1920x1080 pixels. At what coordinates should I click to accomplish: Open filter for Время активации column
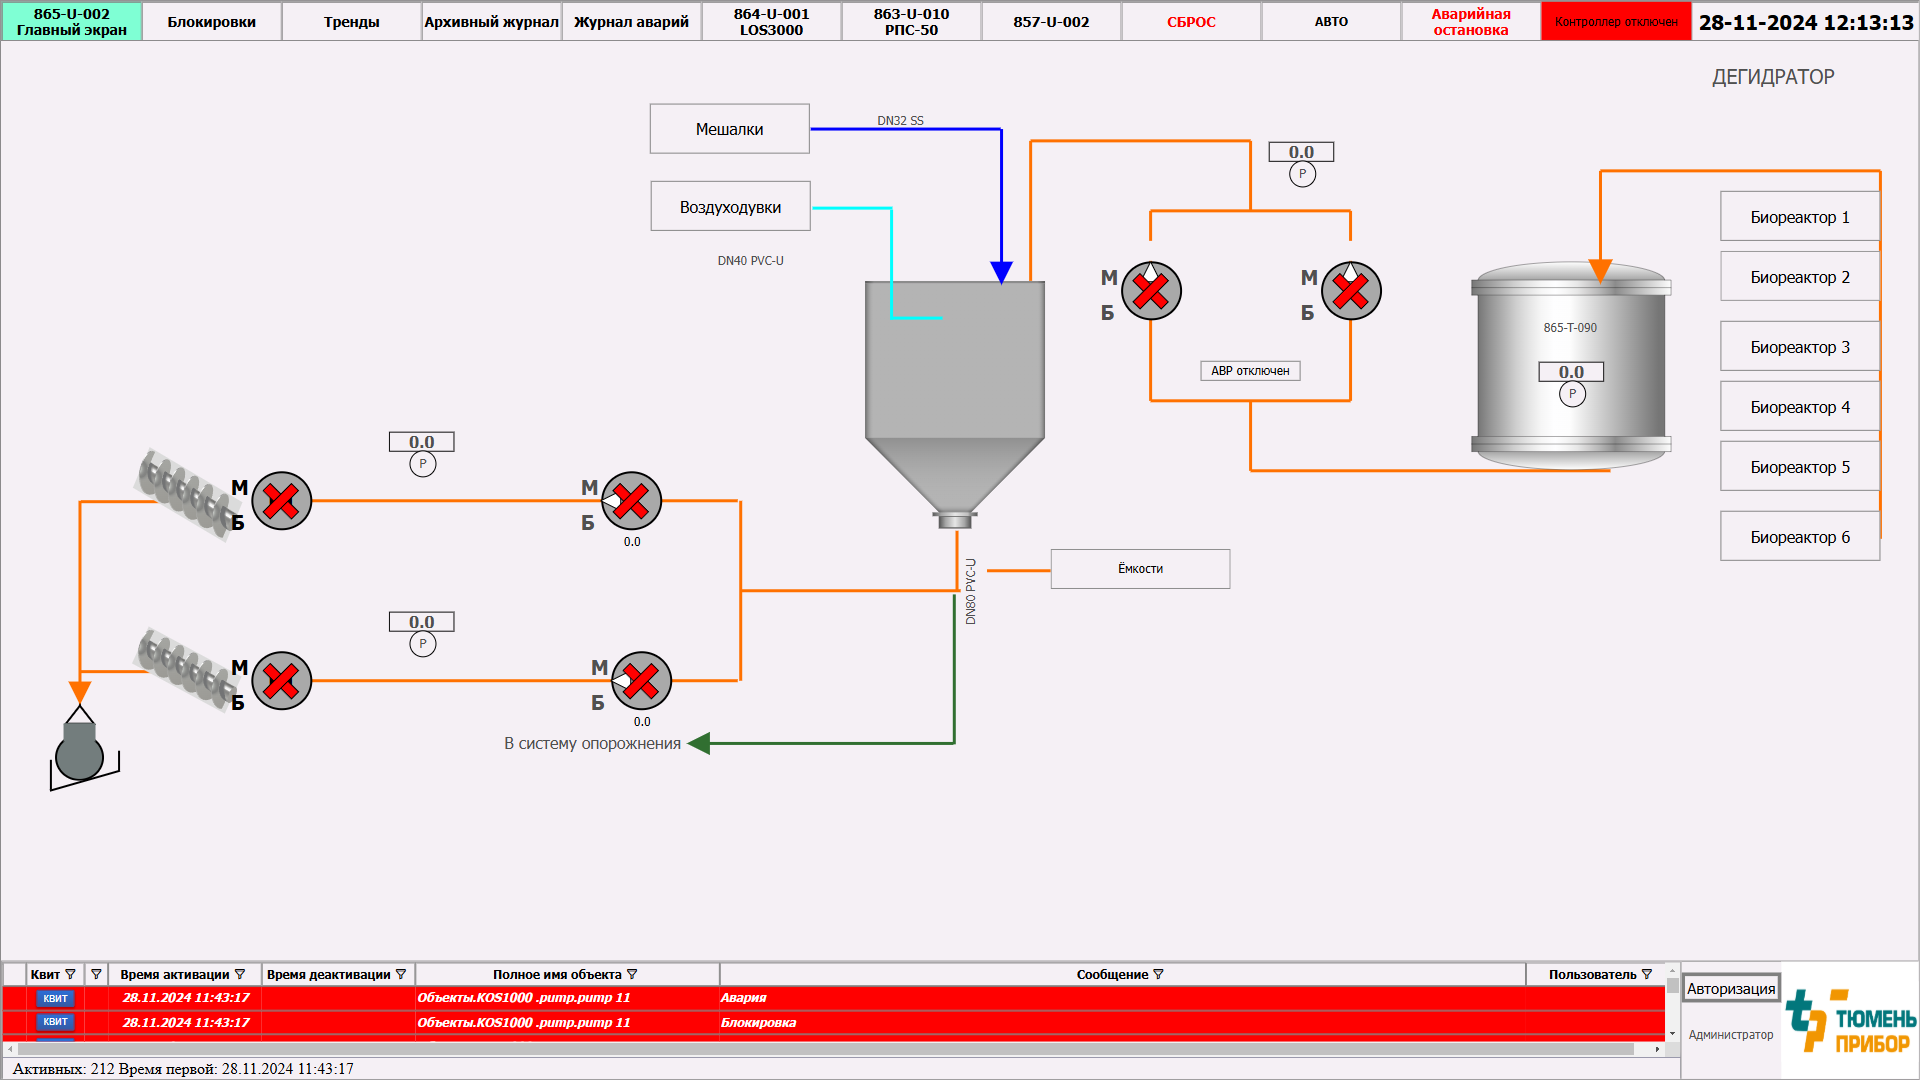pyautogui.click(x=240, y=974)
